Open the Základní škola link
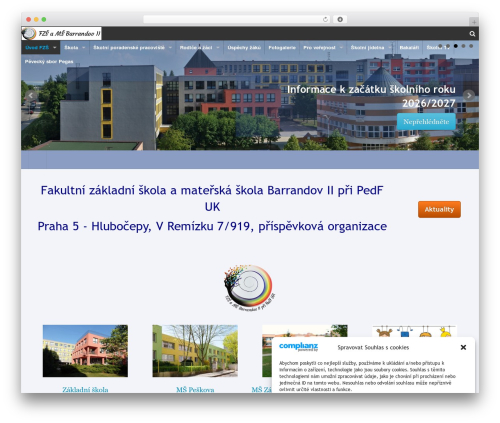Viewport: 500px width, 423px height. click(x=85, y=389)
